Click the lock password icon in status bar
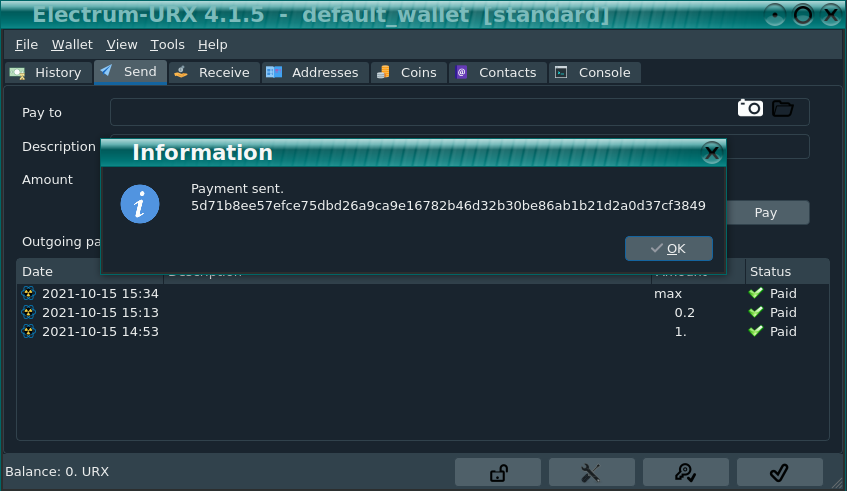The height and width of the screenshot is (491, 847). point(498,473)
